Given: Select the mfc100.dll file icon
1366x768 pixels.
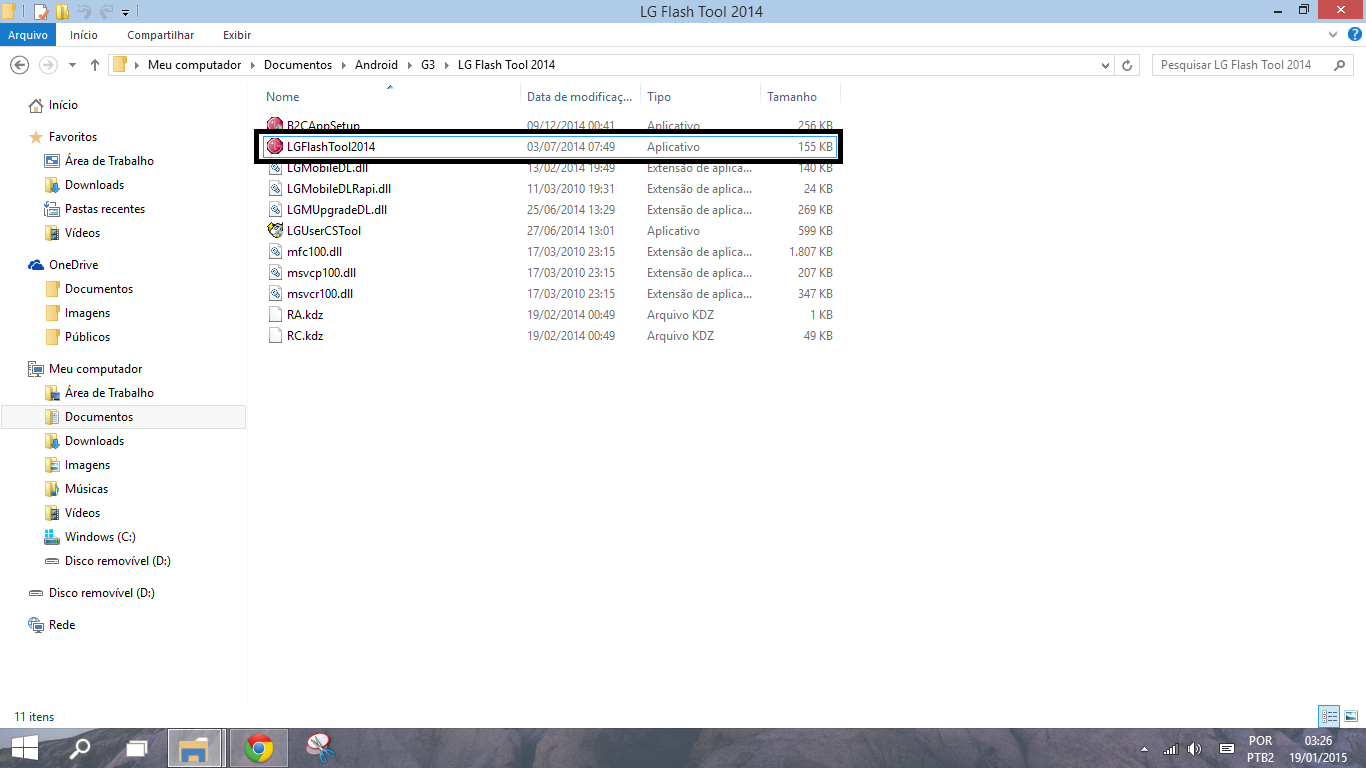Looking at the screenshot, I should click(277, 251).
